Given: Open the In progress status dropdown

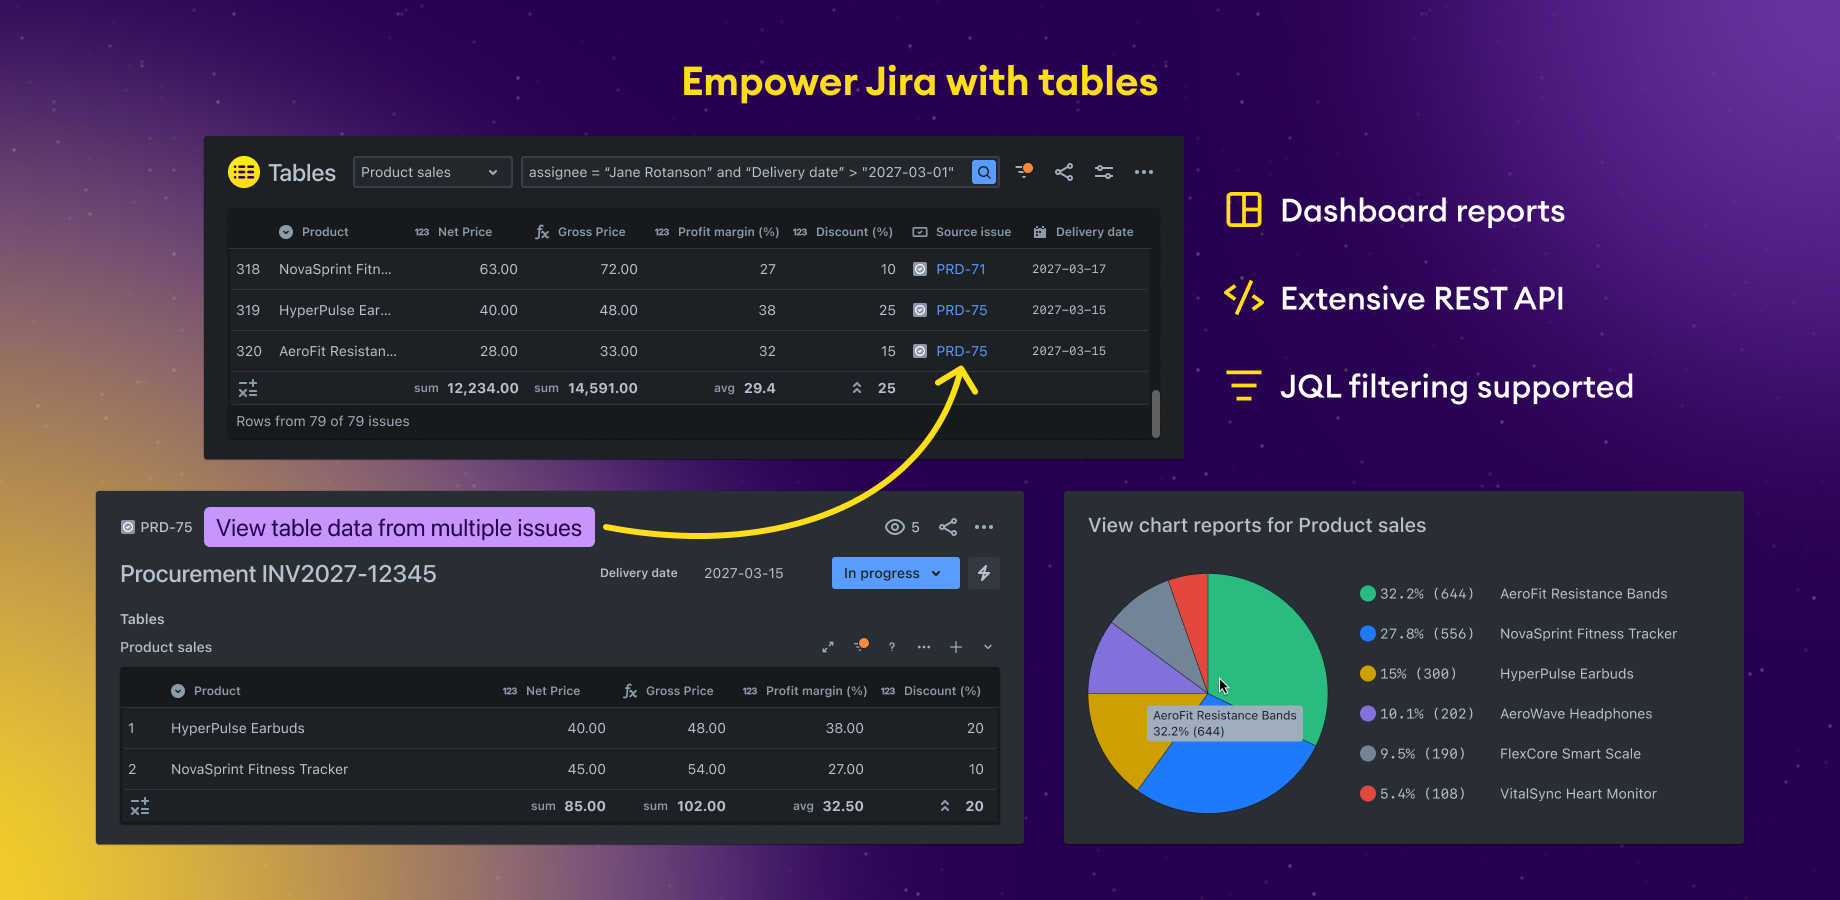Looking at the screenshot, I should coord(895,573).
